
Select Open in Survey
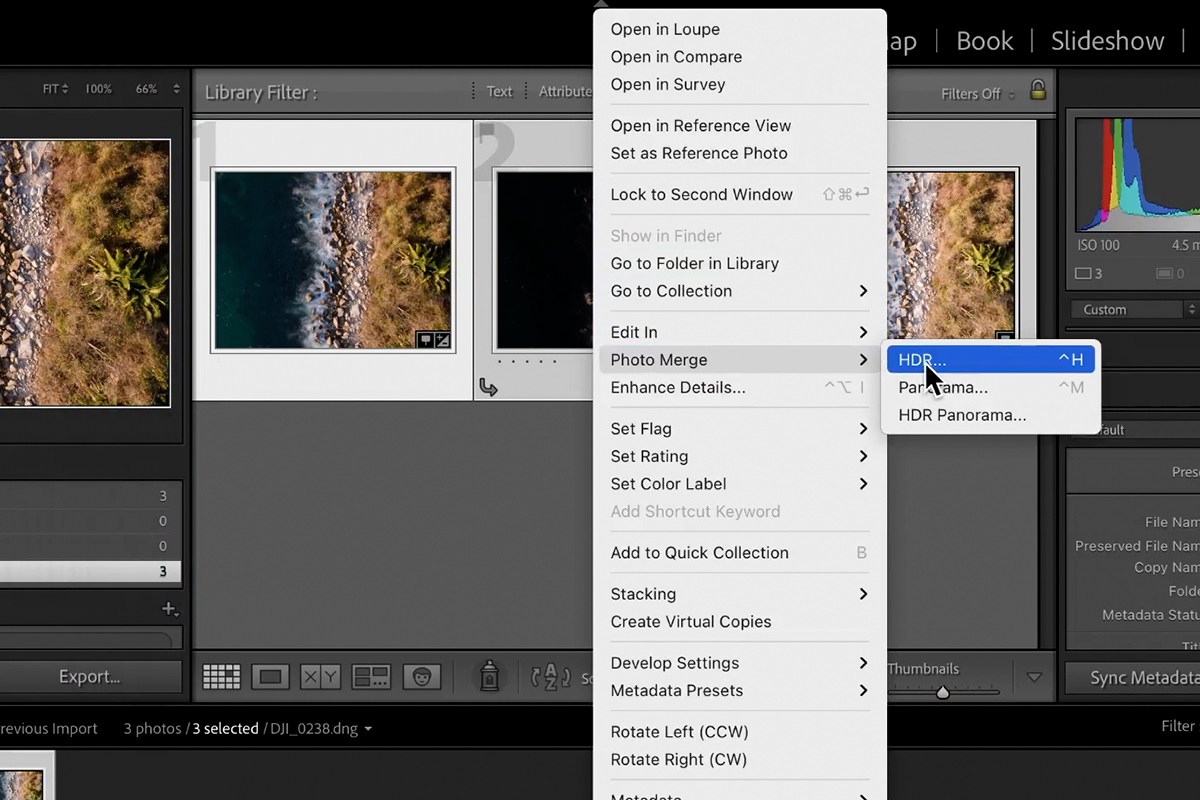[x=740, y=85]
